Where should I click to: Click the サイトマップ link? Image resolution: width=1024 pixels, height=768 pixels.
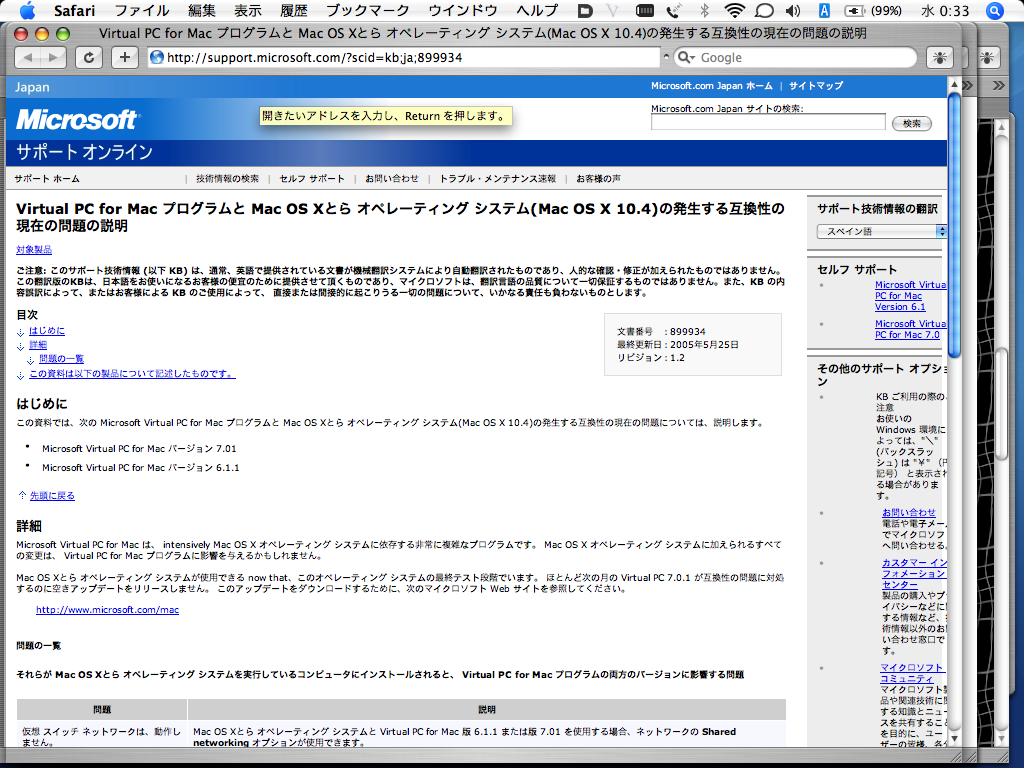click(816, 86)
